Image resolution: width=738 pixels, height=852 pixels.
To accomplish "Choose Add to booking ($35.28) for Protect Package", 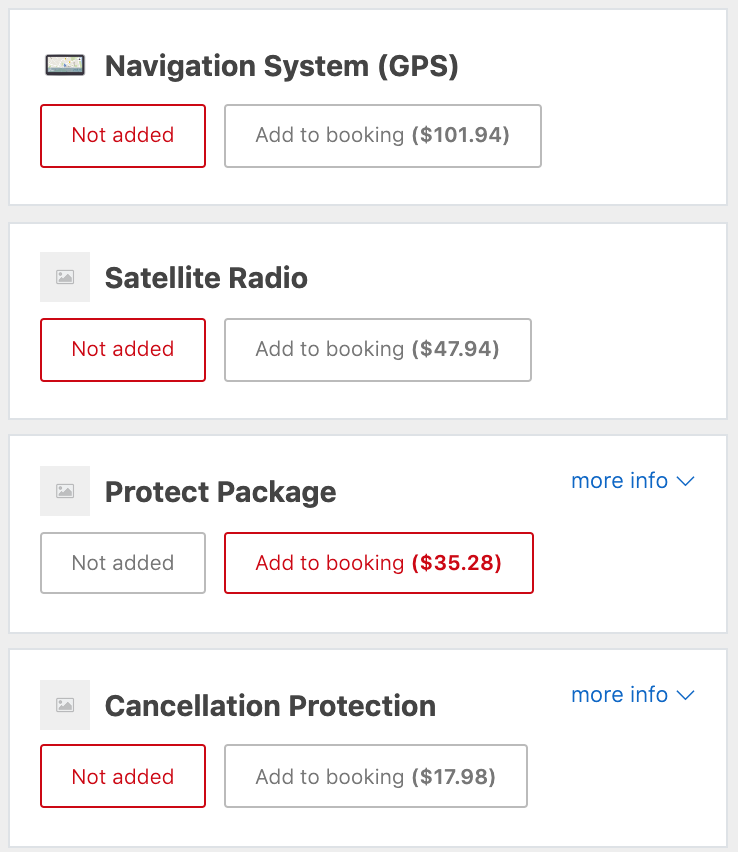I will click(379, 563).
